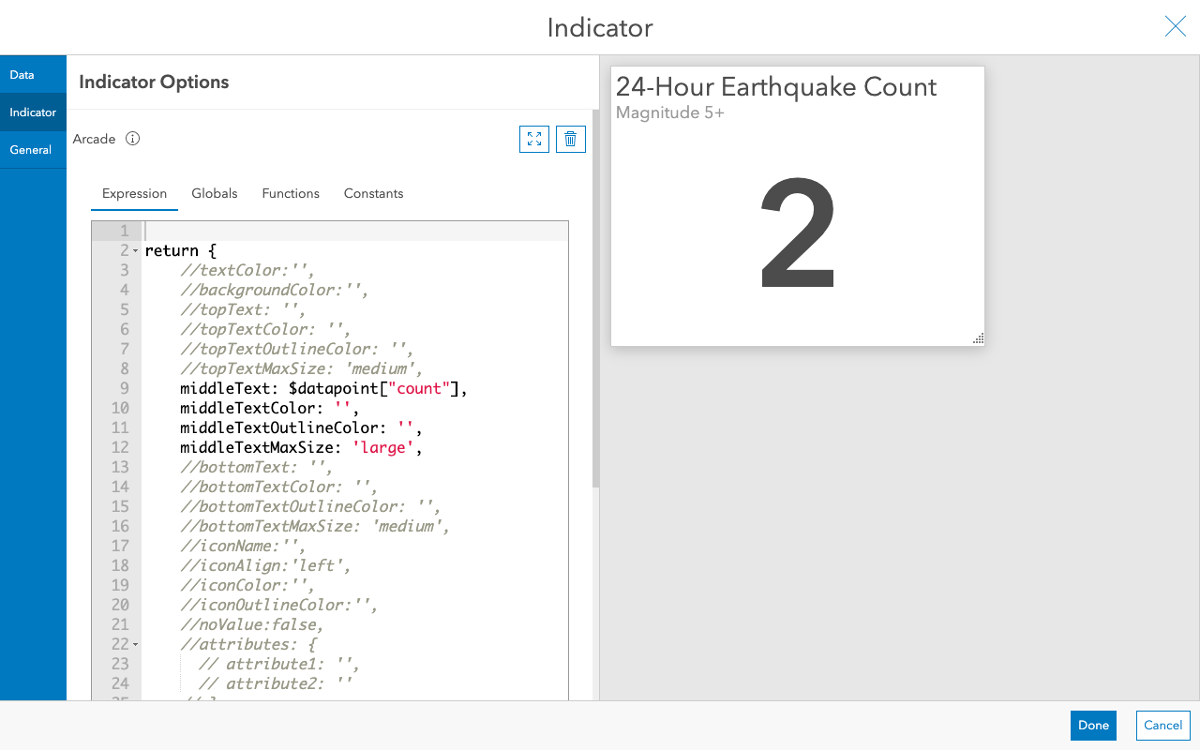Switch to the Globals tab
Viewport: 1200px width, 750px height.
click(214, 193)
